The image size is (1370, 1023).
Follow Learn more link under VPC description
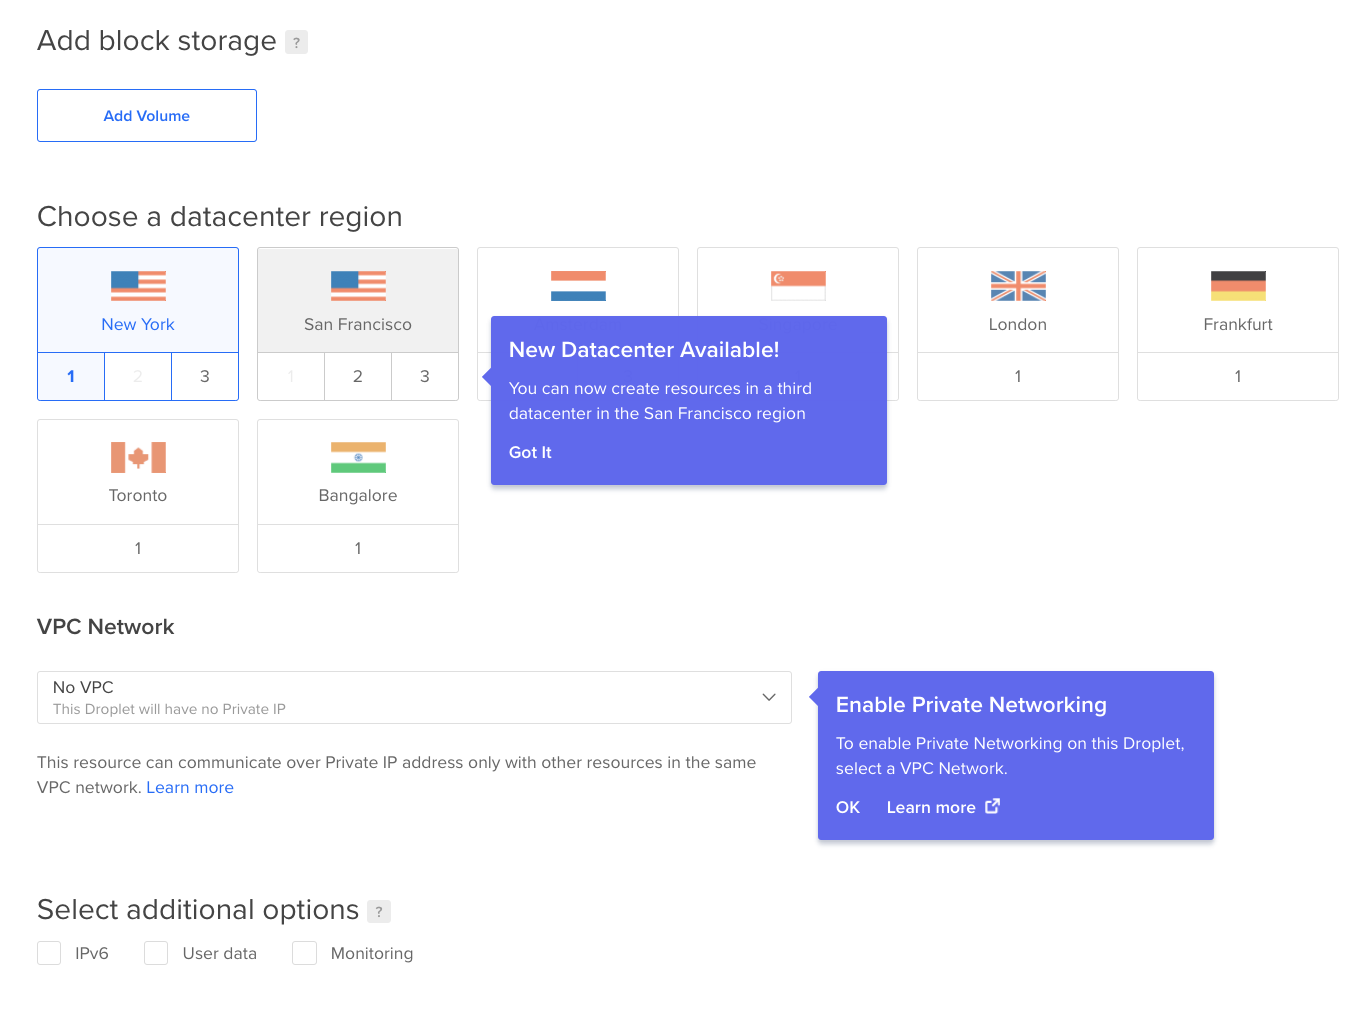pyautogui.click(x=190, y=788)
